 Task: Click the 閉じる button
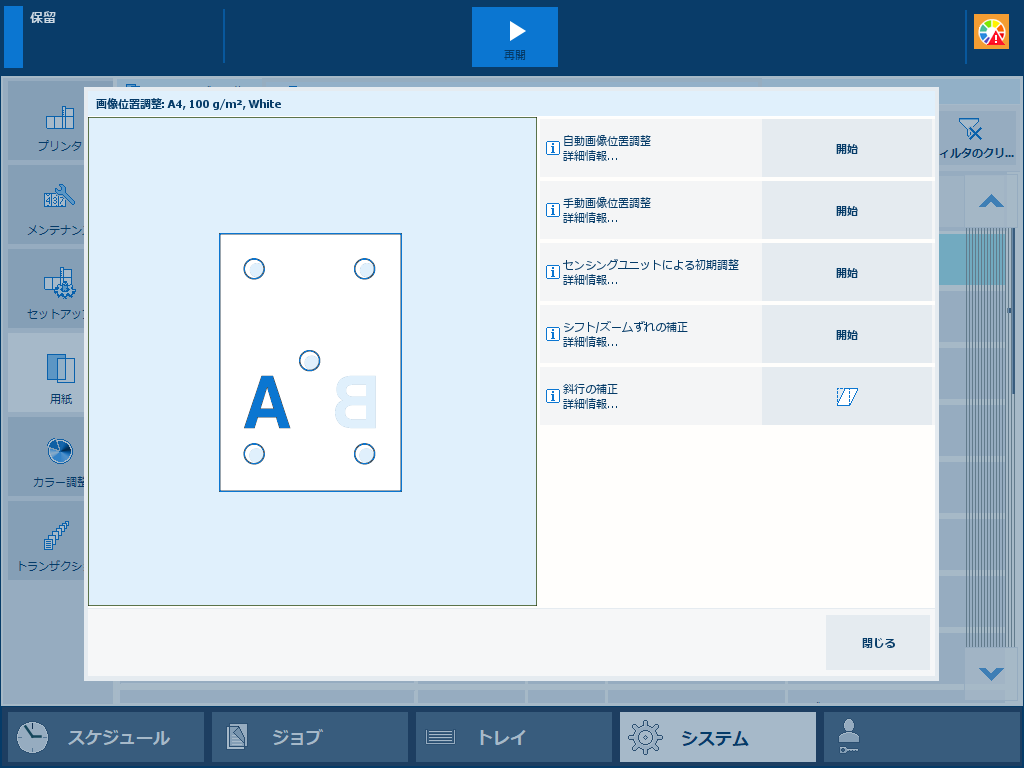pos(878,643)
